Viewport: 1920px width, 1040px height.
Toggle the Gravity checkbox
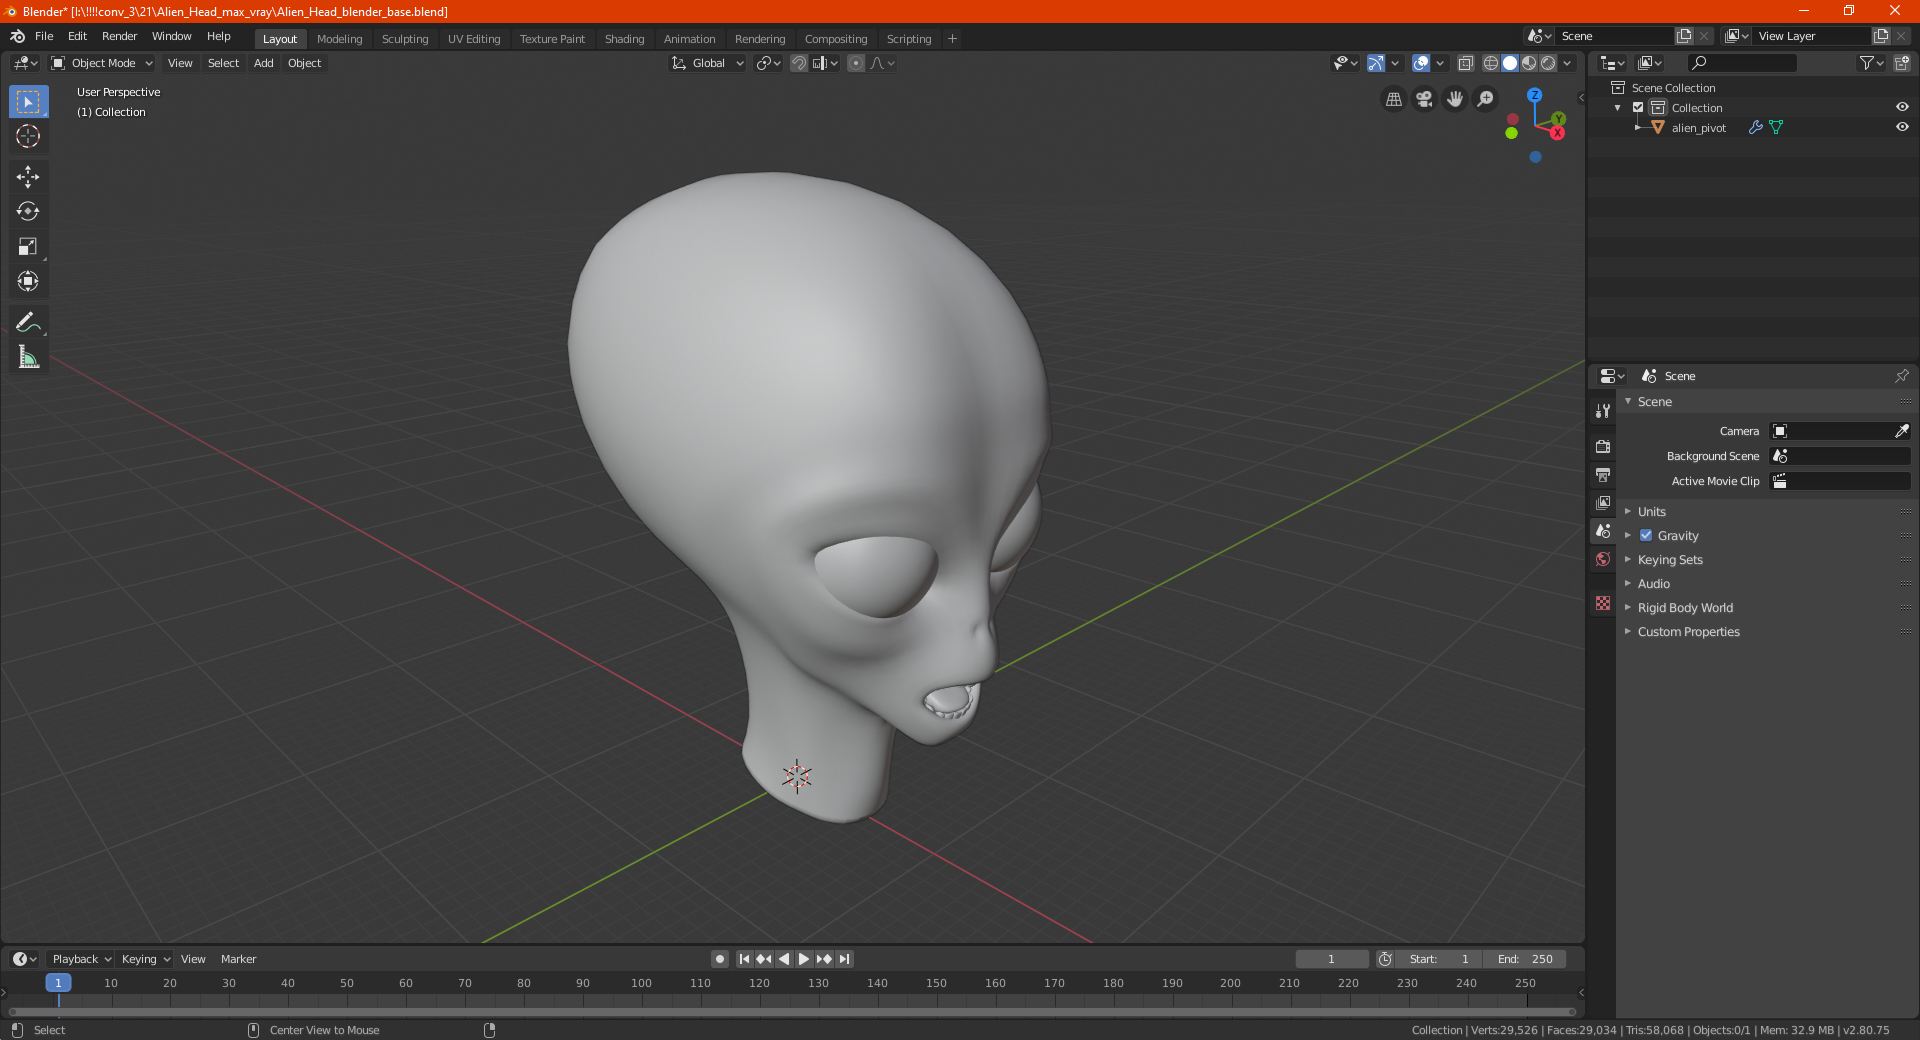coord(1646,535)
